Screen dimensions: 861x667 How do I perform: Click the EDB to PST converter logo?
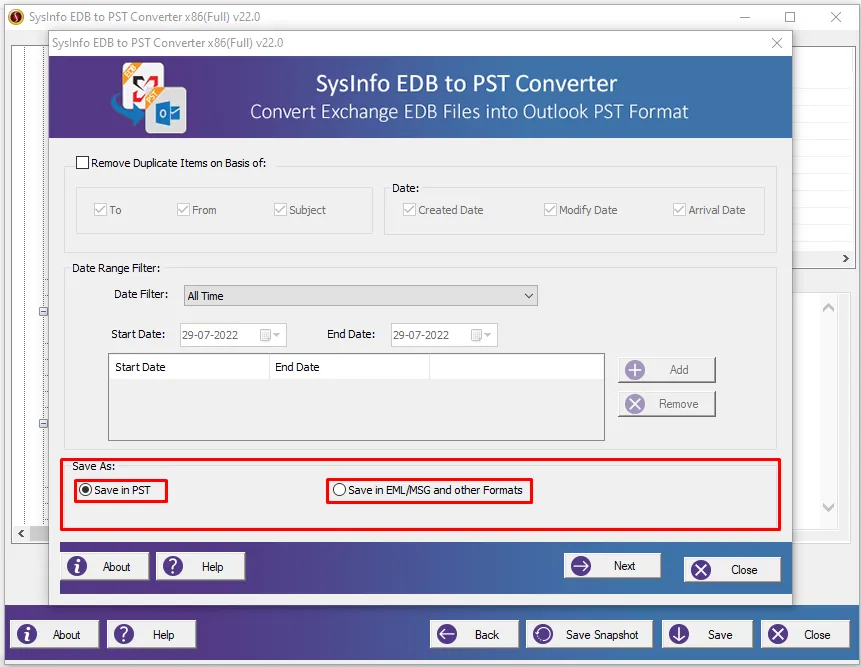tap(149, 97)
